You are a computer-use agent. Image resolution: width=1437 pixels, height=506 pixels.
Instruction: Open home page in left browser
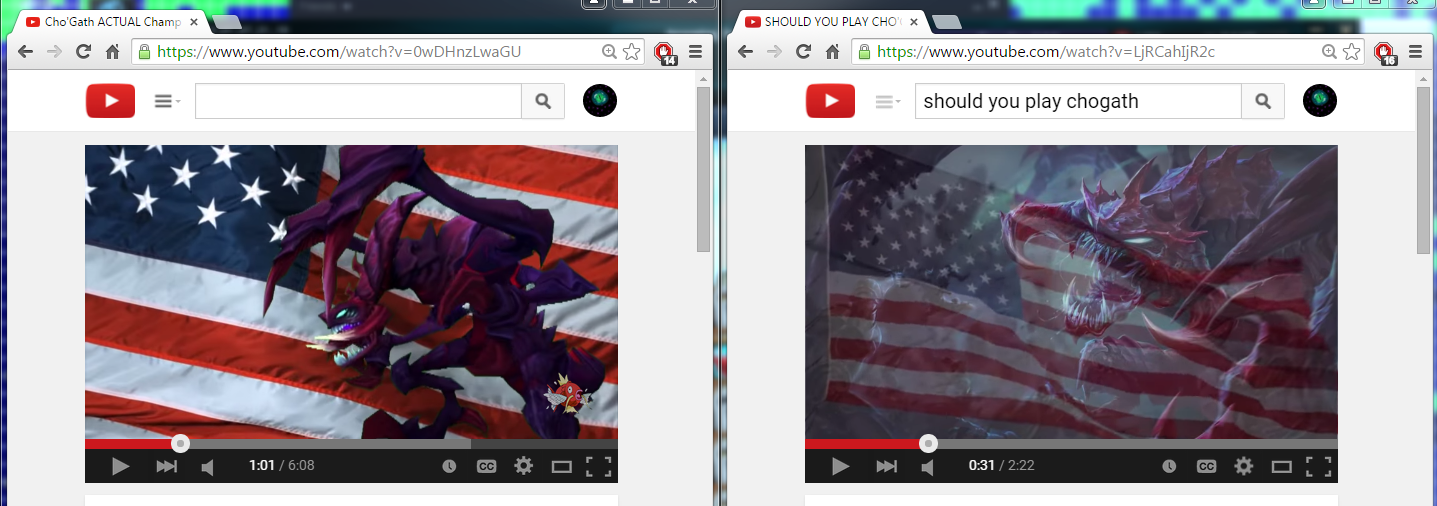[x=112, y=52]
